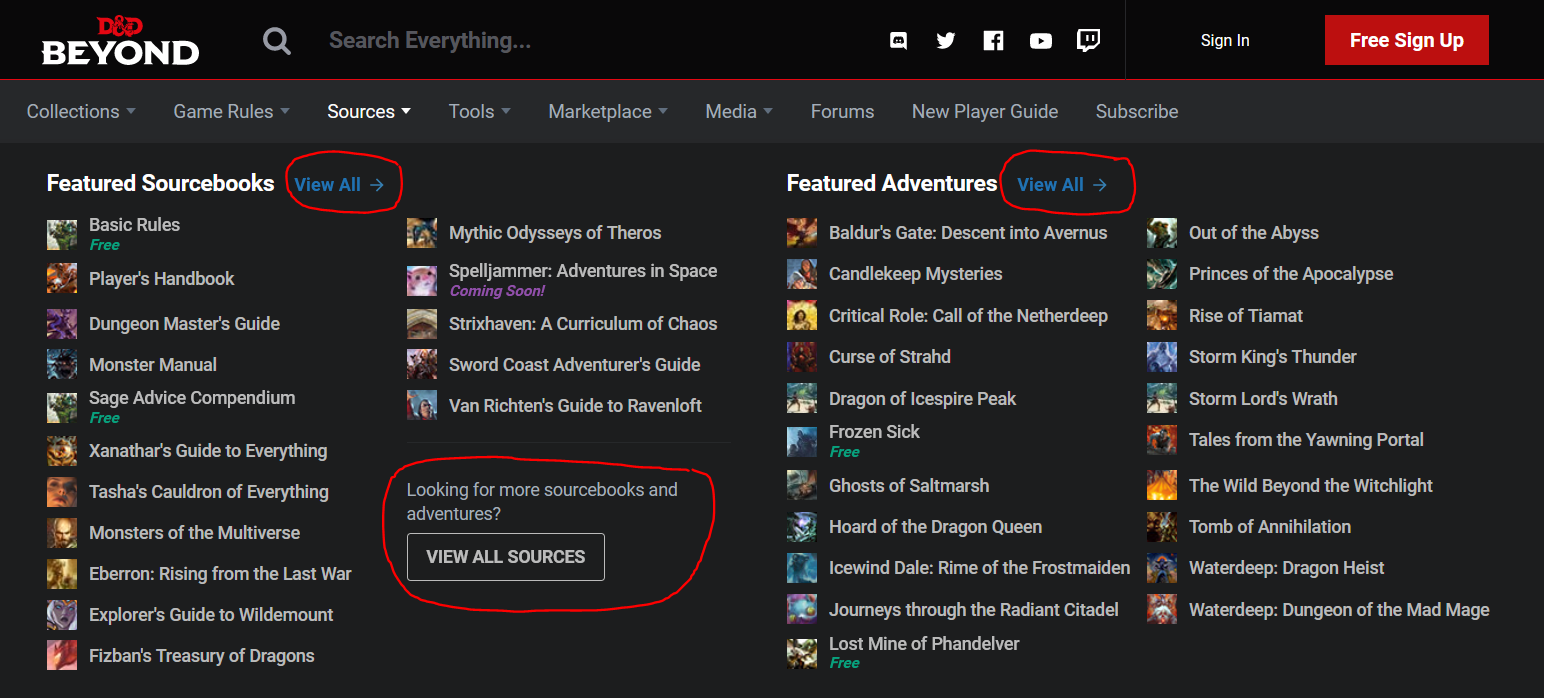The image size is (1544, 698).
Task: Click the Free Sign Up button
Action: point(1407,40)
